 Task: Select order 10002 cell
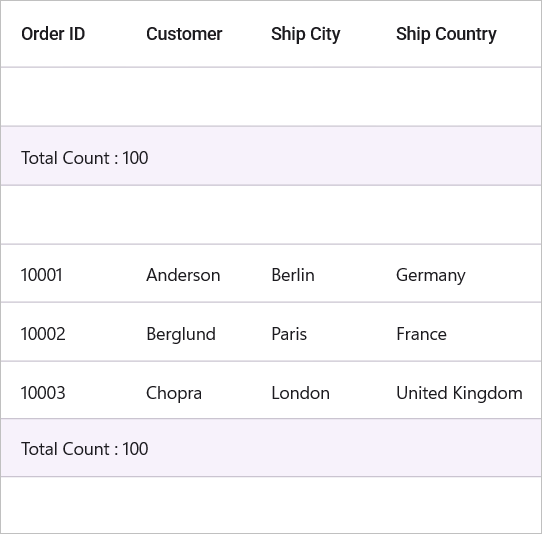tap(63, 332)
